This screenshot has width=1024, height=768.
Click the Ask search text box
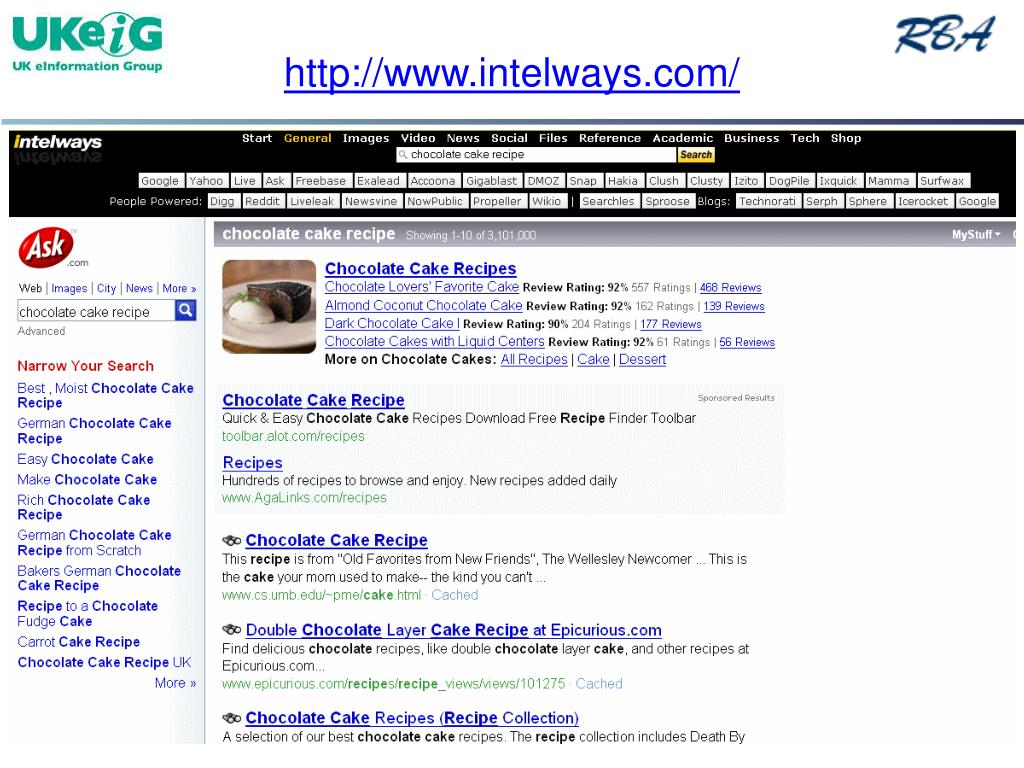point(96,312)
